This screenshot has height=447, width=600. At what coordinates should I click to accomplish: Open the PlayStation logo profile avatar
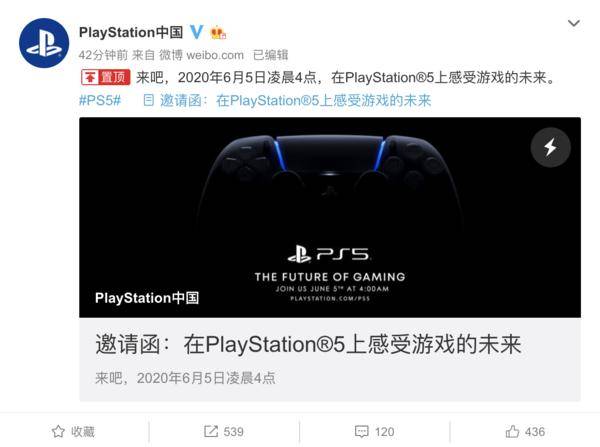[44, 43]
